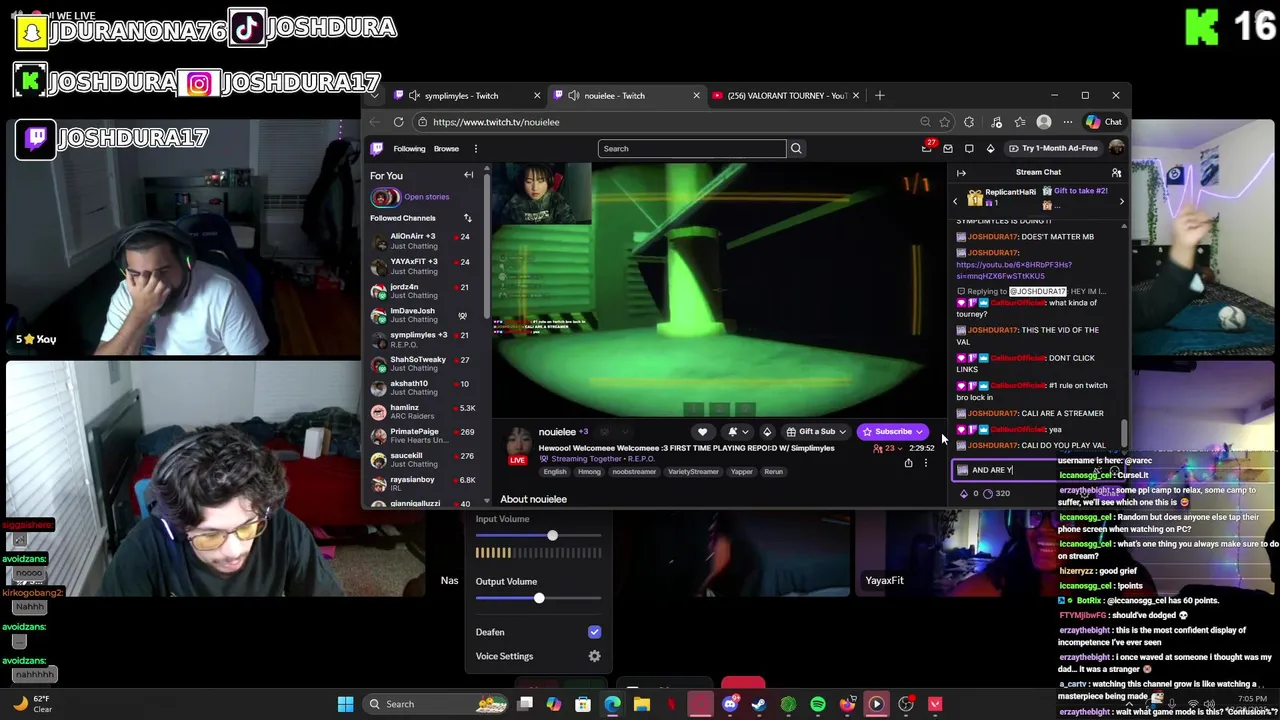The width and height of the screenshot is (1280, 720).
Task: Click Open stories link
Action: coord(427,197)
